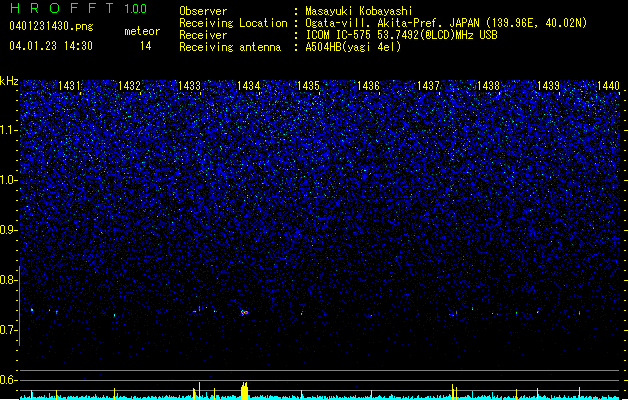Viewport: 629px width, 400px height.
Task: Click time marker 1433
Action: [x=189, y=86]
